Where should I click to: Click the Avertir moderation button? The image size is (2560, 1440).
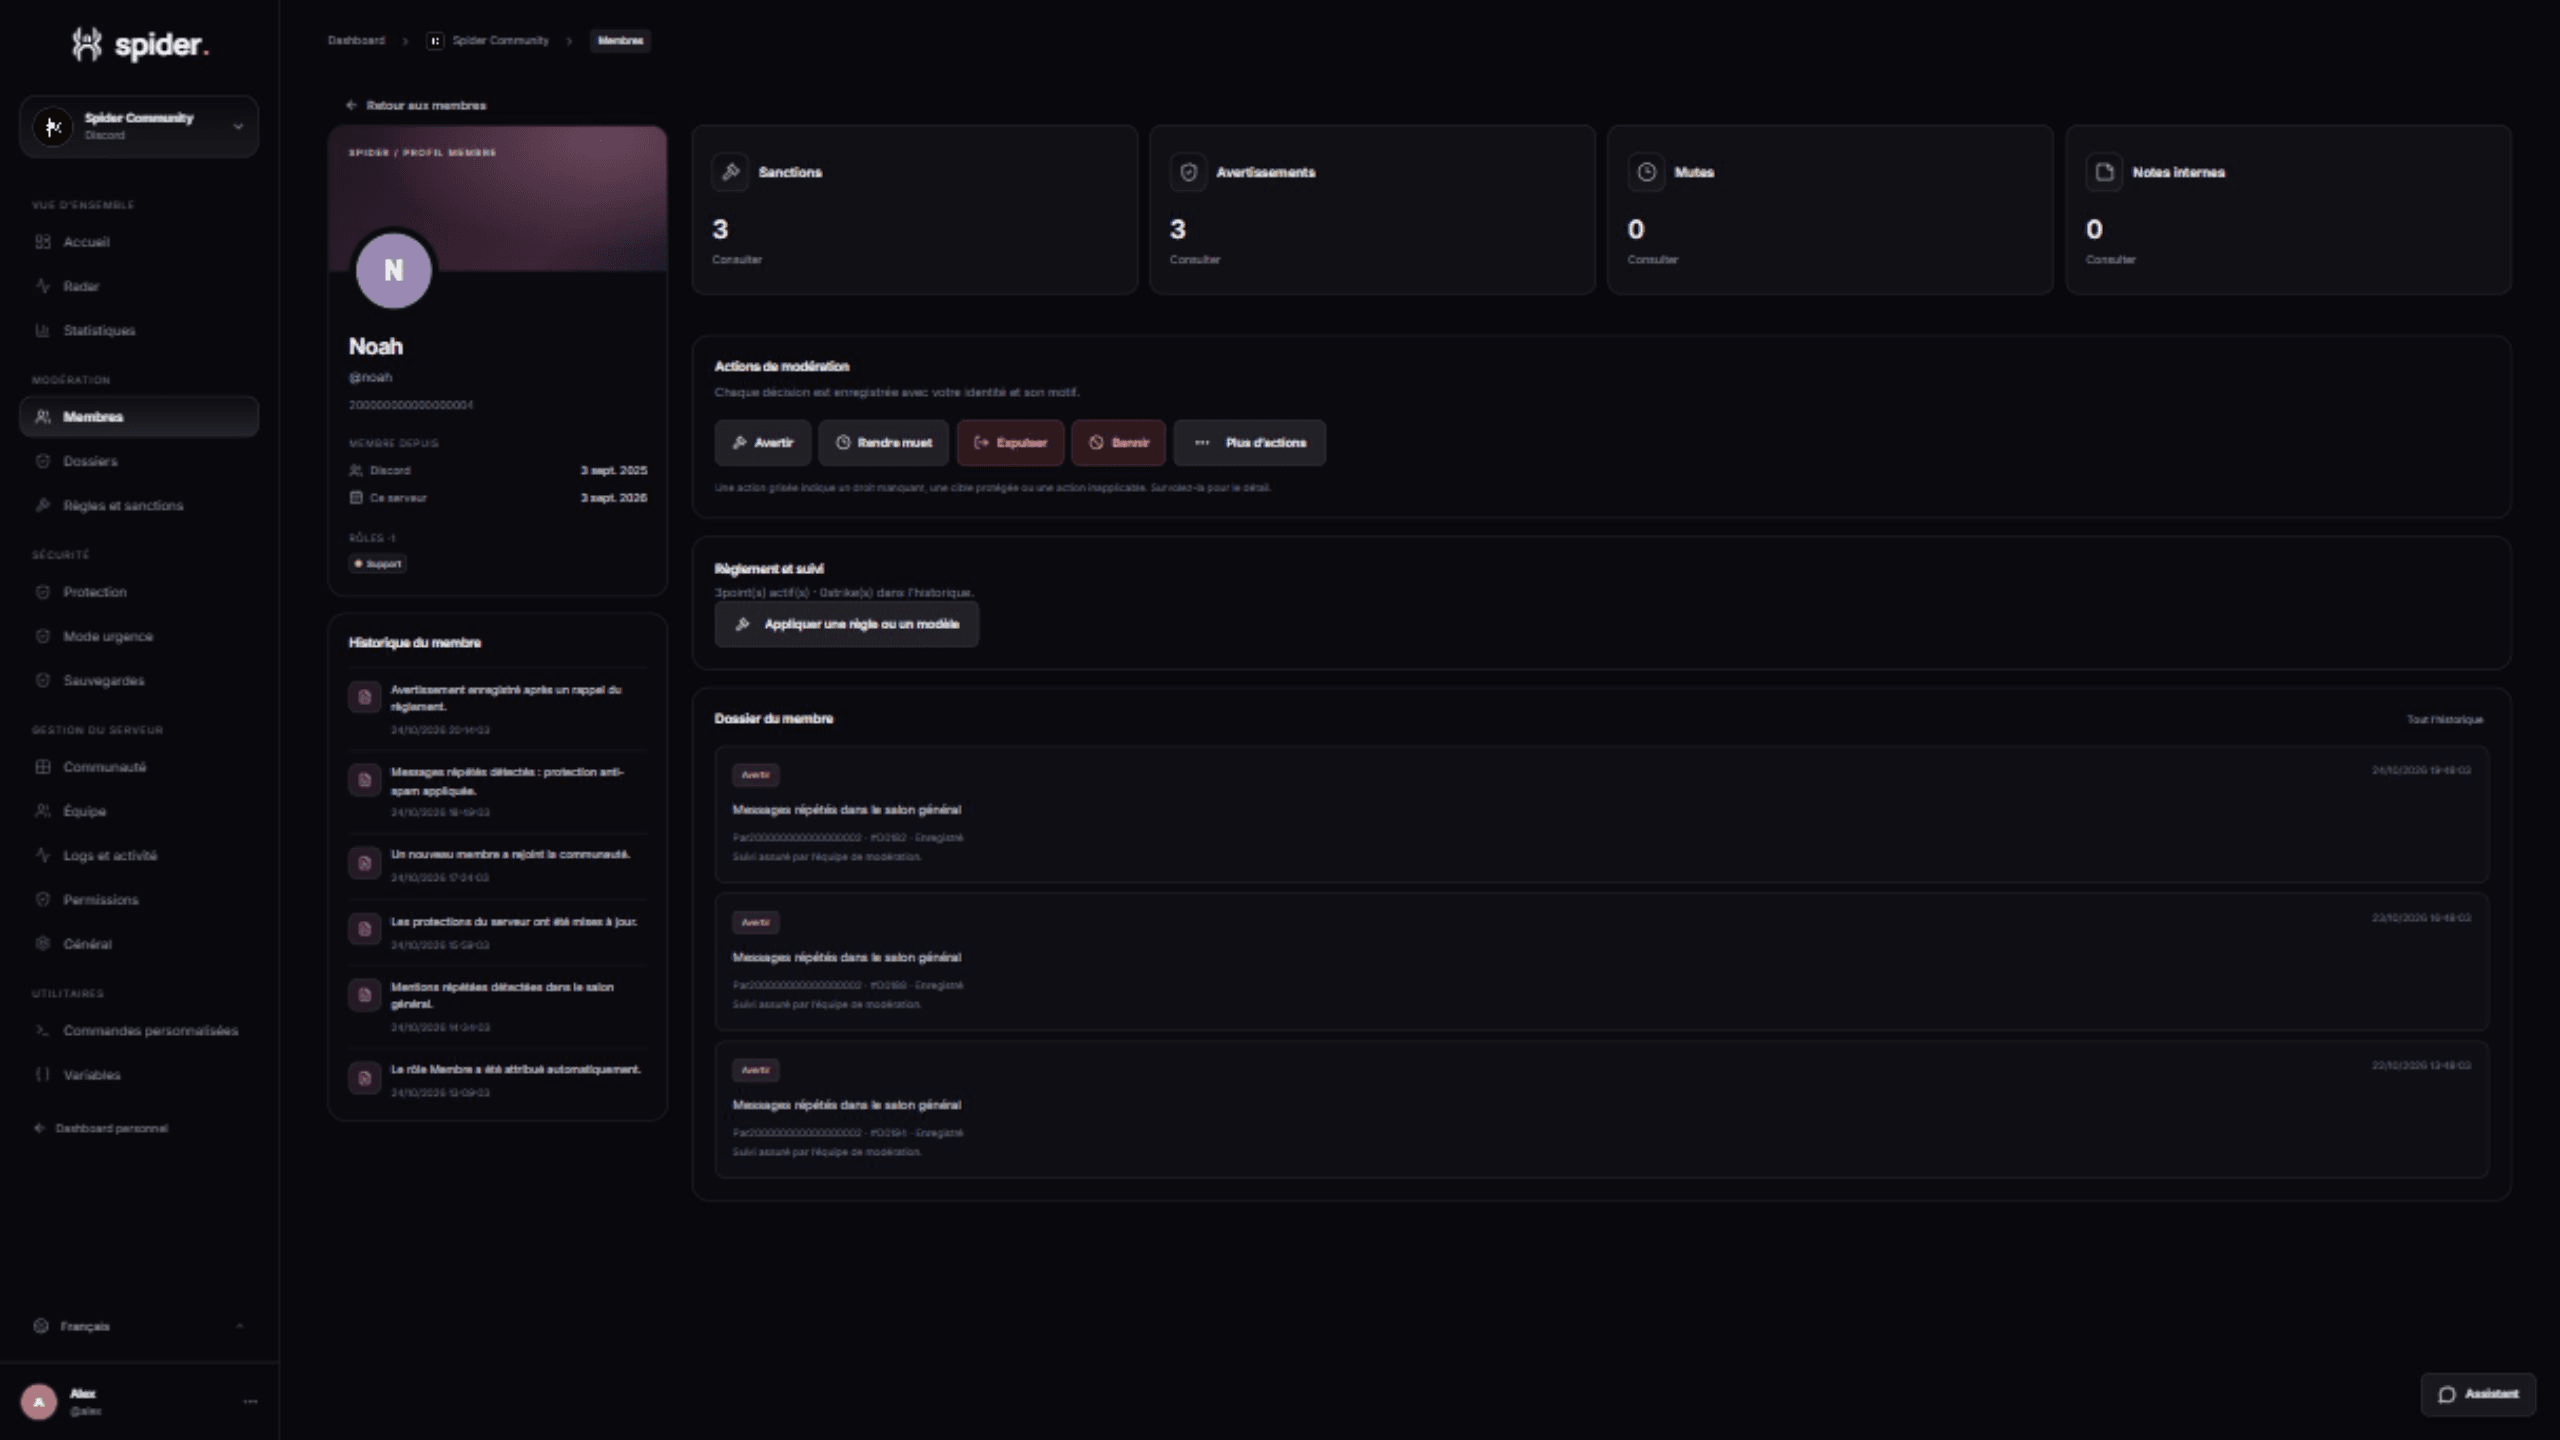click(x=762, y=443)
